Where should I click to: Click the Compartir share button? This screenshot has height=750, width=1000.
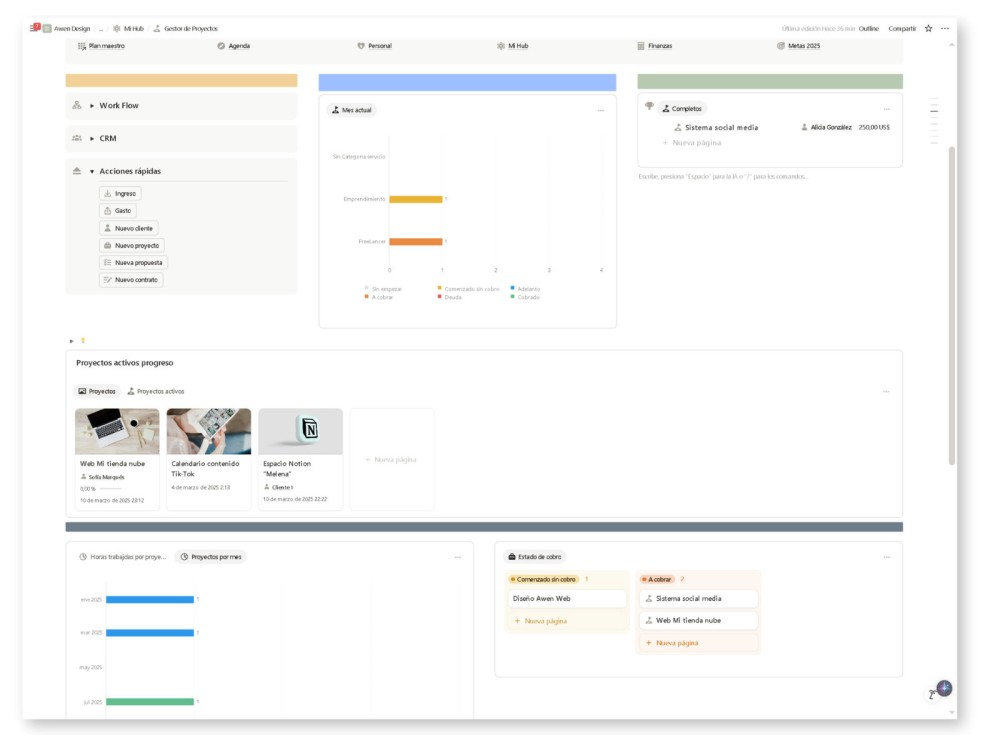[x=902, y=29]
